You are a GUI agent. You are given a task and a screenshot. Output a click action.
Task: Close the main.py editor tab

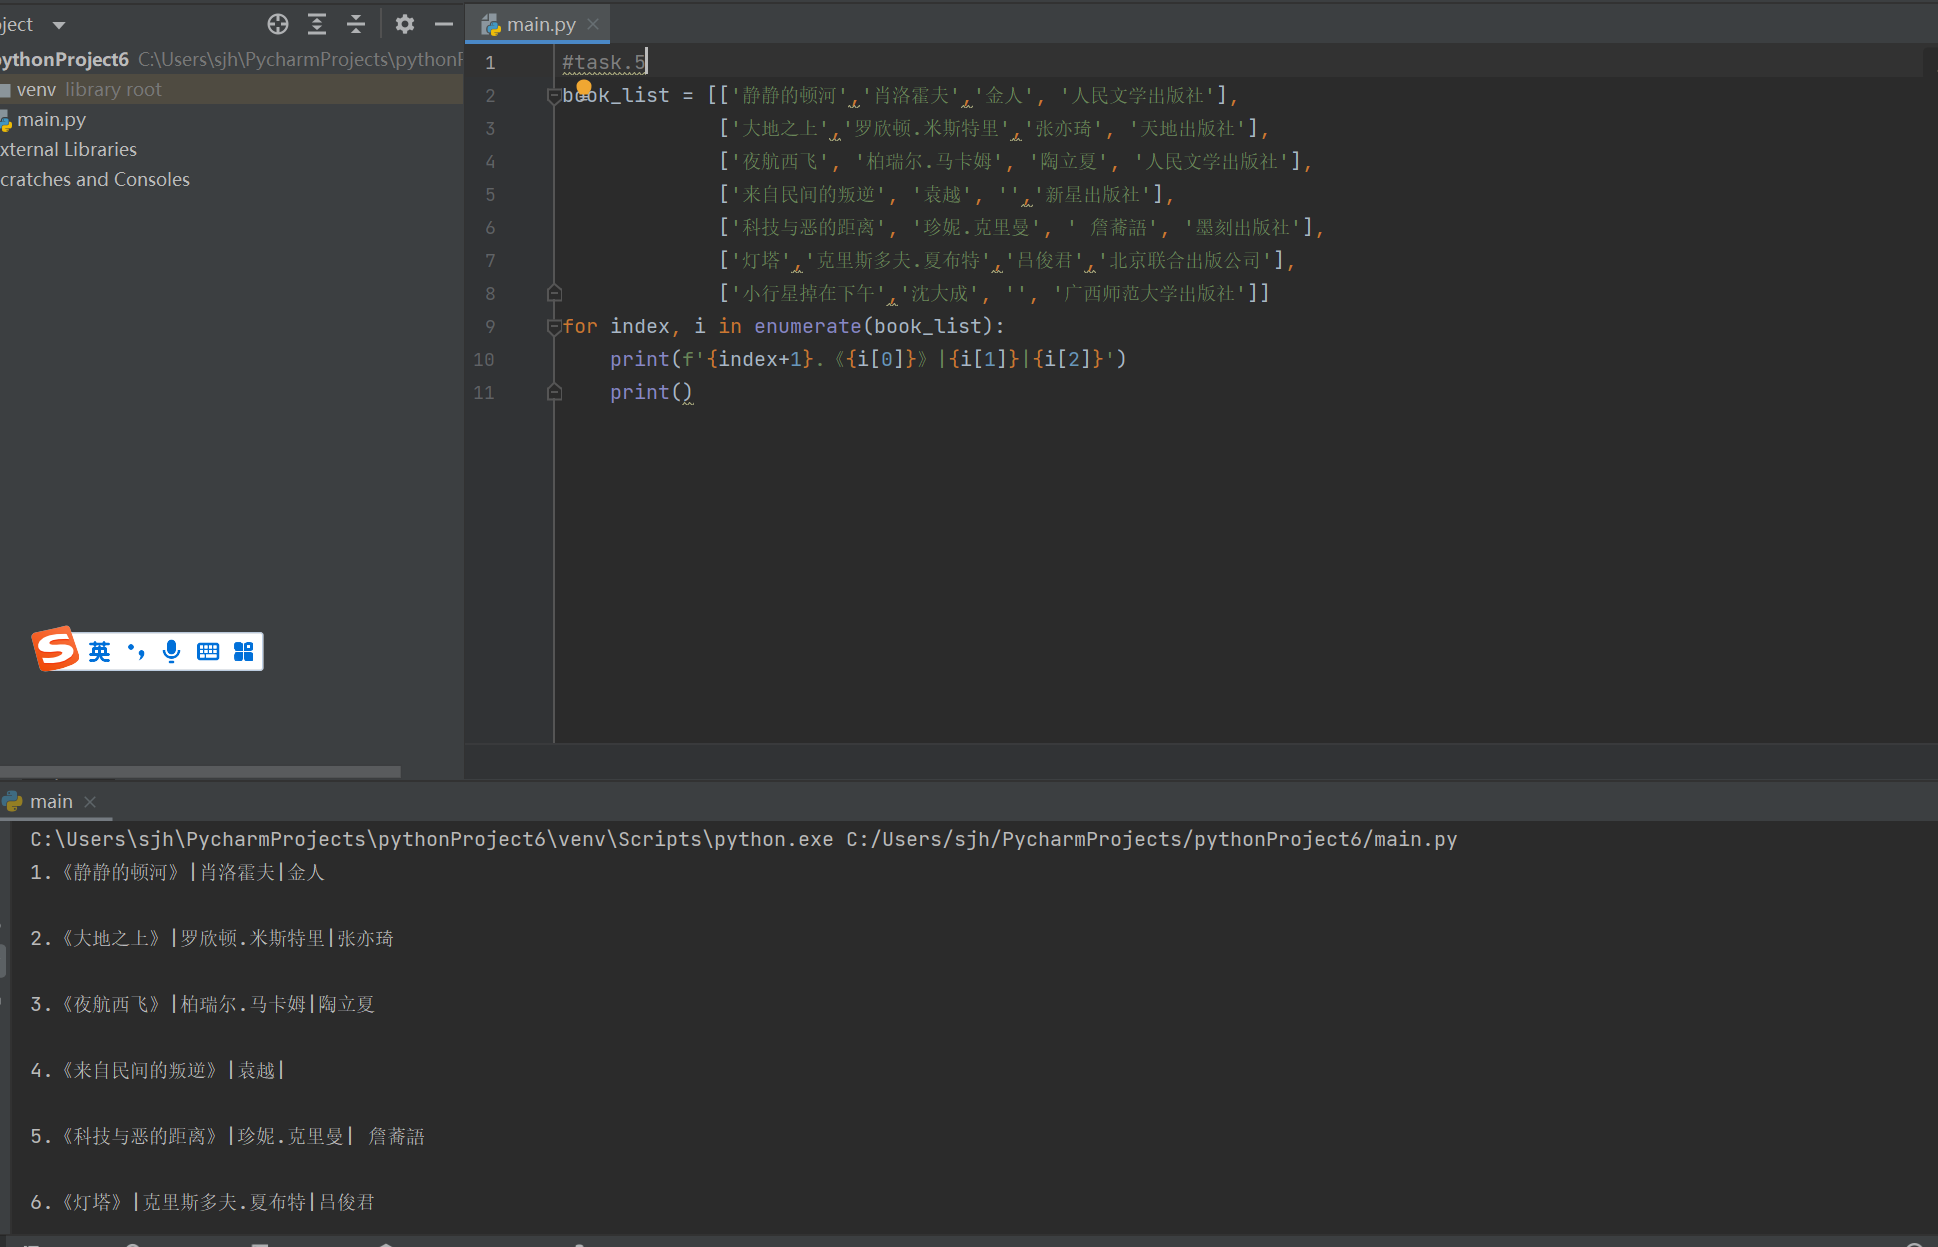pyautogui.click(x=593, y=24)
